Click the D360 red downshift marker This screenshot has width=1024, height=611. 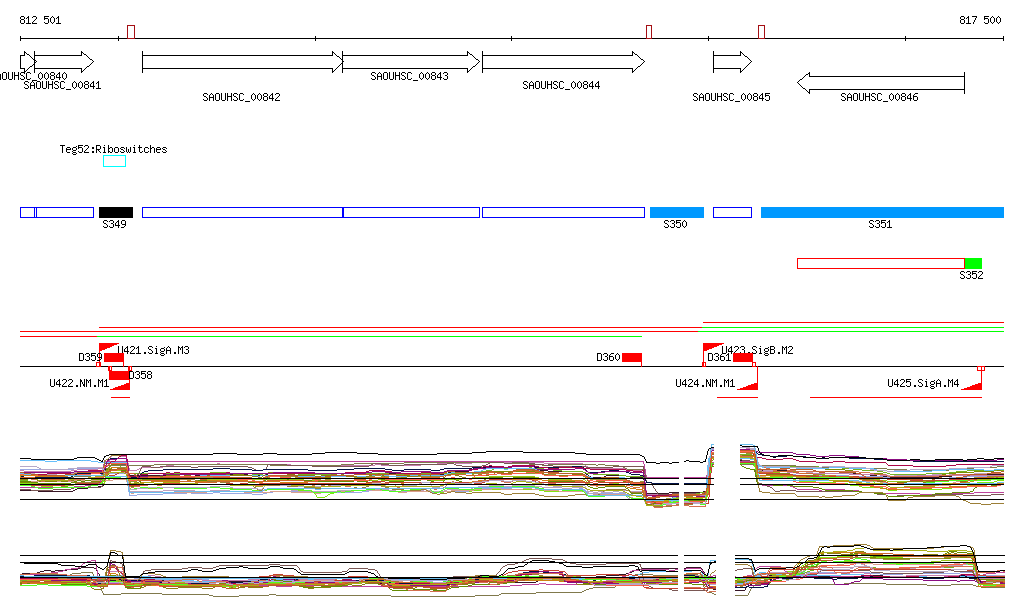click(631, 358)
